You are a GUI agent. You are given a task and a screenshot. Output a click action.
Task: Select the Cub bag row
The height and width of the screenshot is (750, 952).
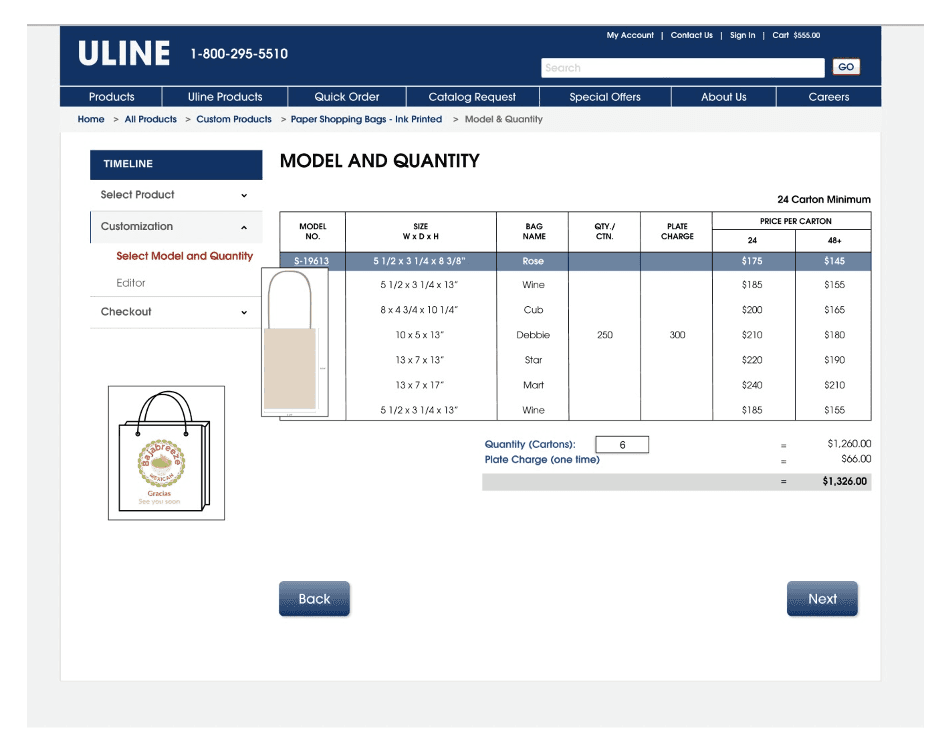(x=533, y=310)
